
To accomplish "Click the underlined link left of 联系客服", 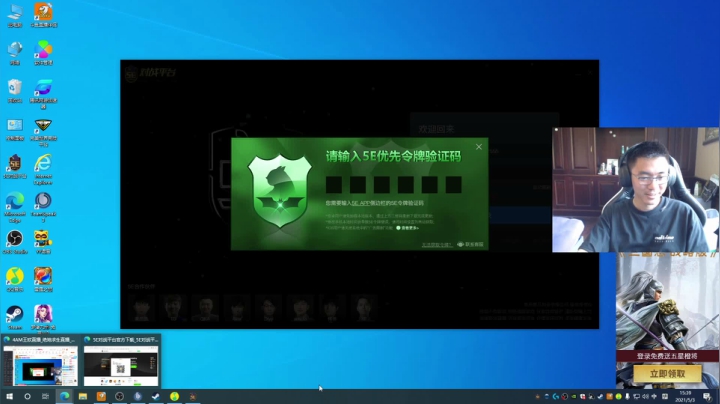I will [x=437, y=245].
